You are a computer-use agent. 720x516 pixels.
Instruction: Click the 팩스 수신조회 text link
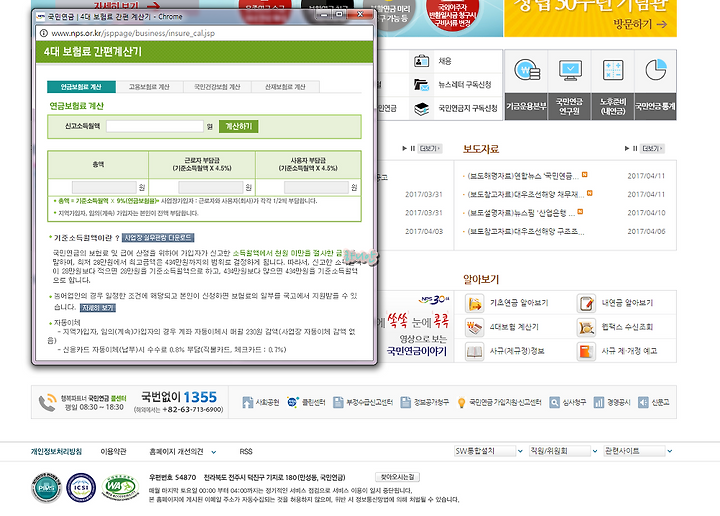[x=627, y=327]
